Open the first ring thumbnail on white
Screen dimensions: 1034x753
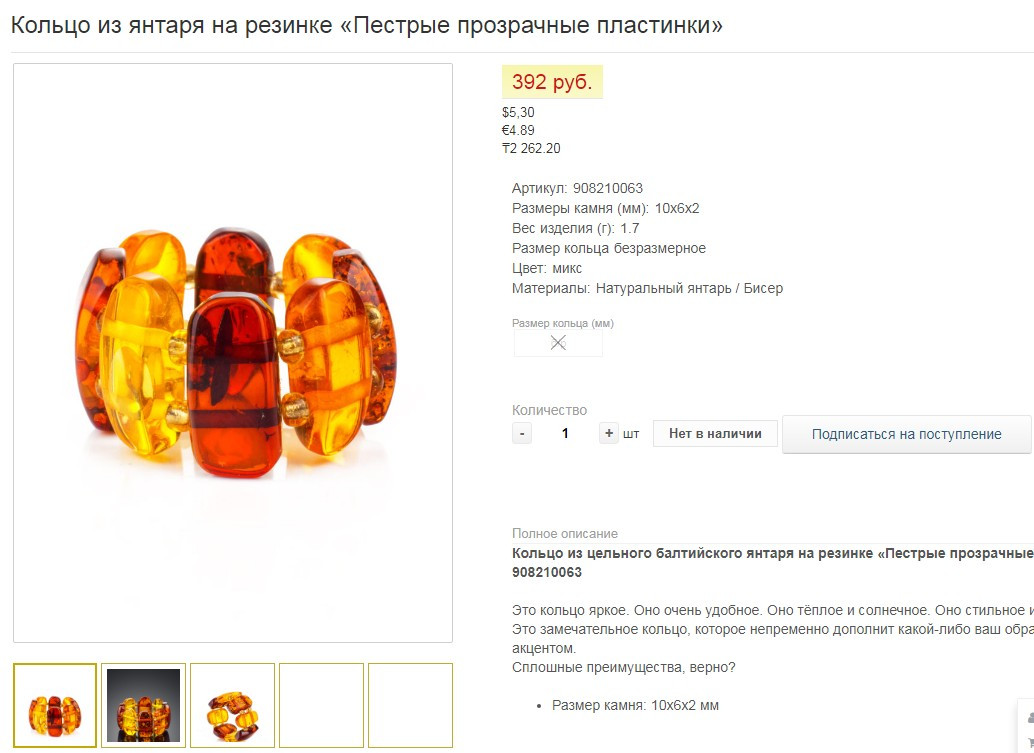pyautogui.click(x=55, y=706)
